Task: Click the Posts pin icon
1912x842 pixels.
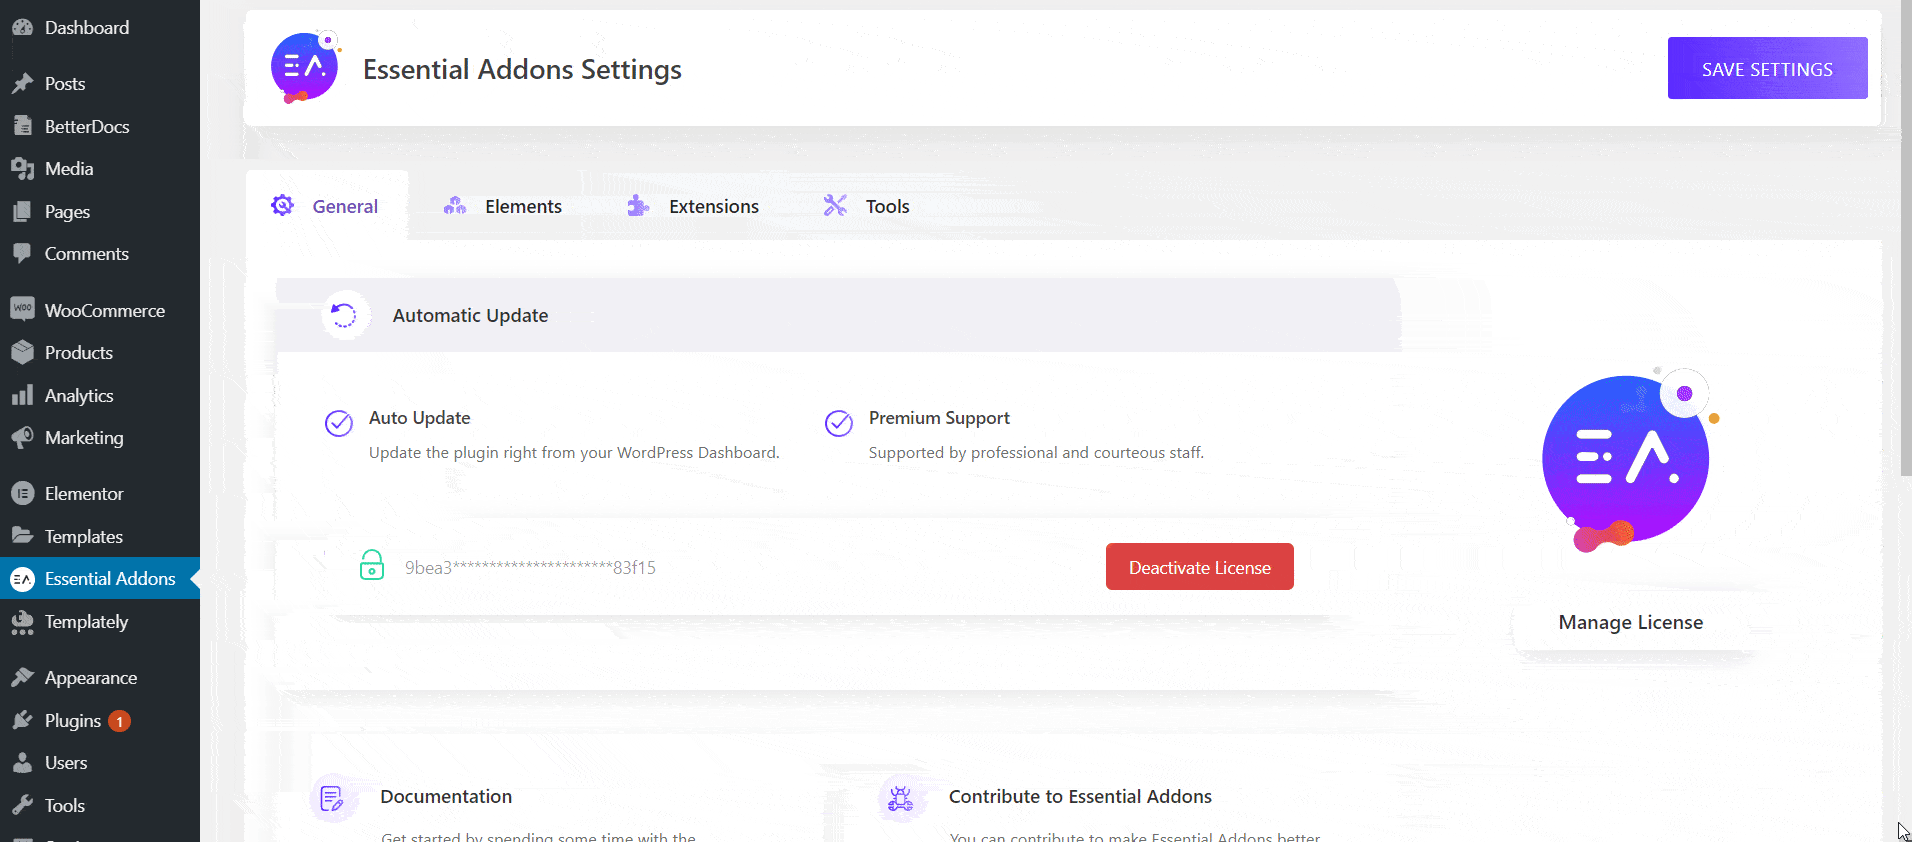Action: click(x=22, y=84)
